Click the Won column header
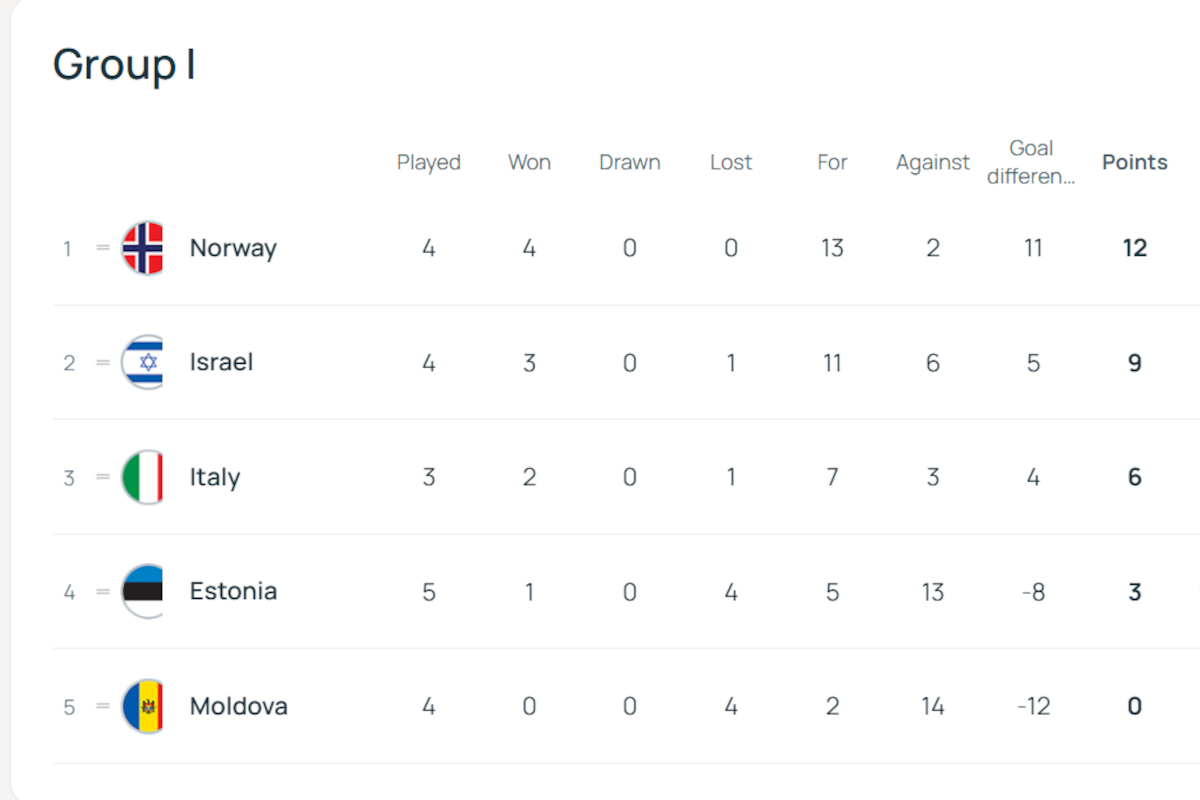1200x800 pixels. 529,162
